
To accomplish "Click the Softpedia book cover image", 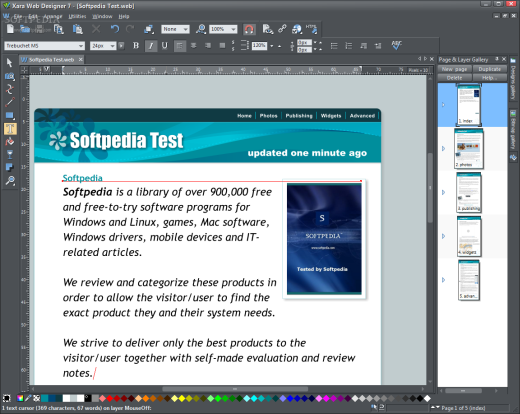I will 324,239.
